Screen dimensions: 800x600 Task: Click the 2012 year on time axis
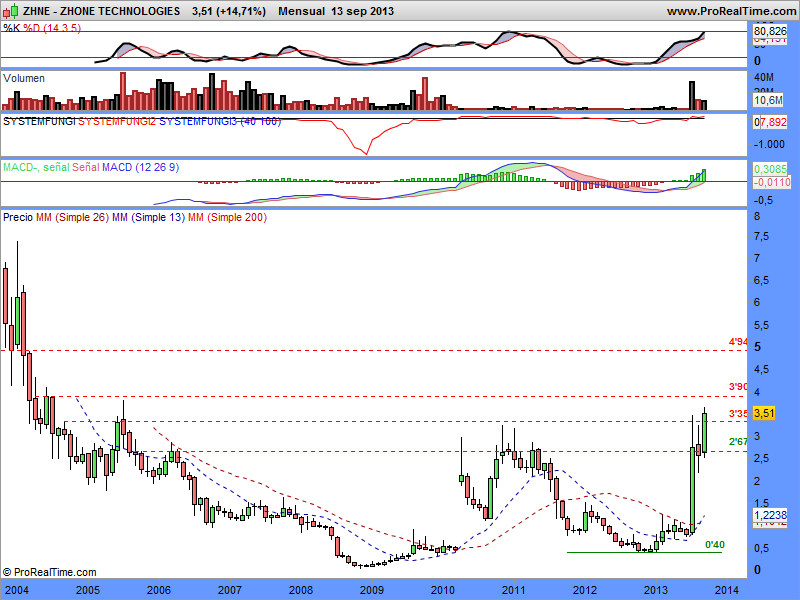coord(584,590)
